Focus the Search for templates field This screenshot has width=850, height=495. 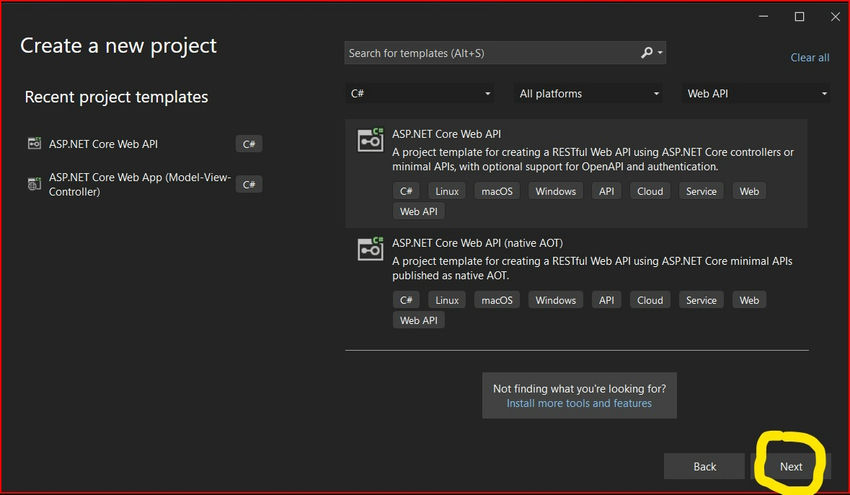pyautogui.click(x=491, y=53)
